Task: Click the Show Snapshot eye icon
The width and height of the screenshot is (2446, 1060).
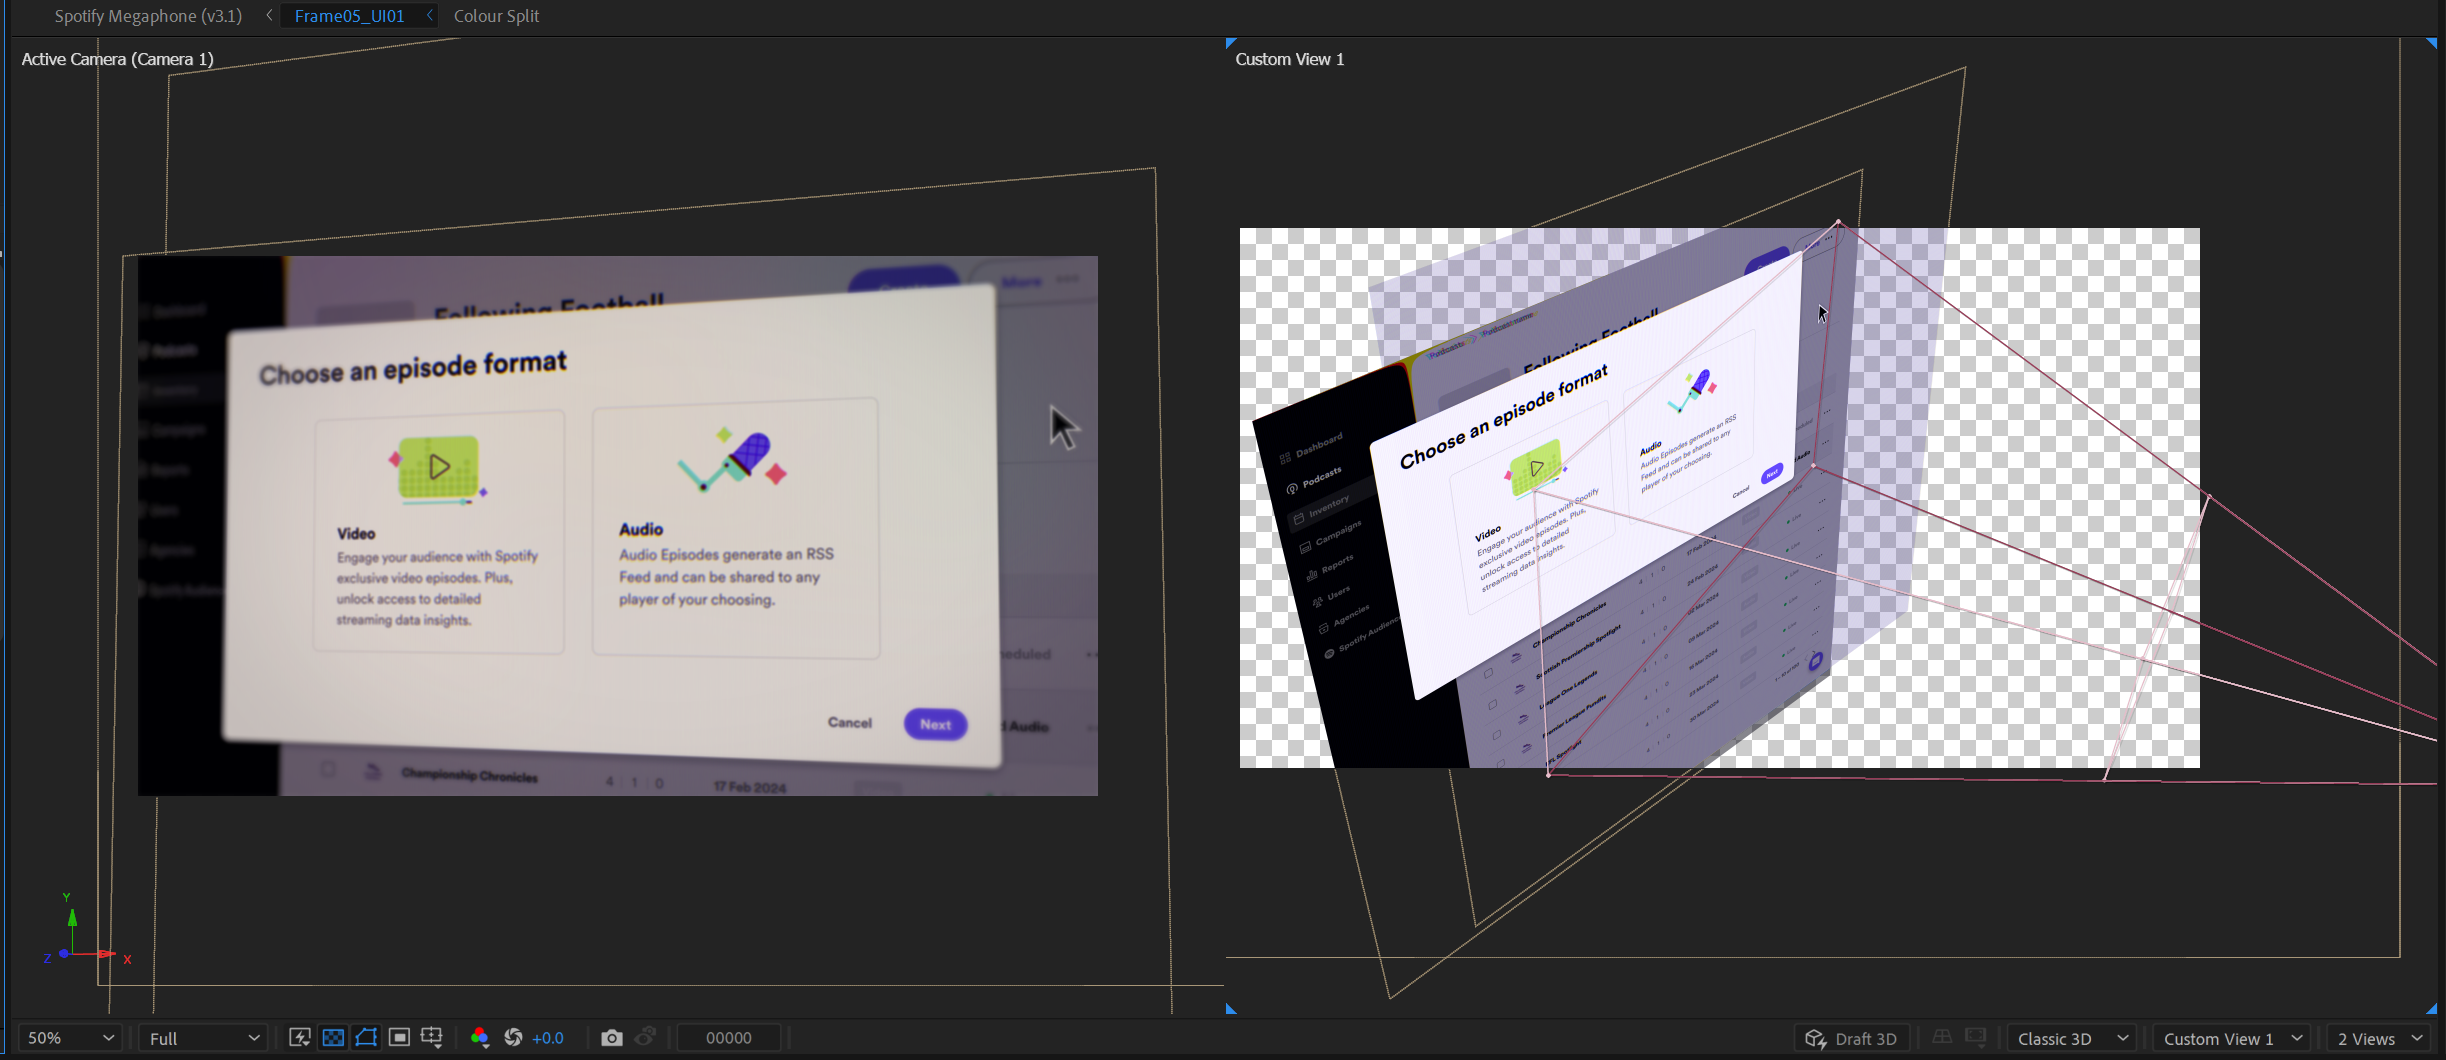Action: (646, 1037)
